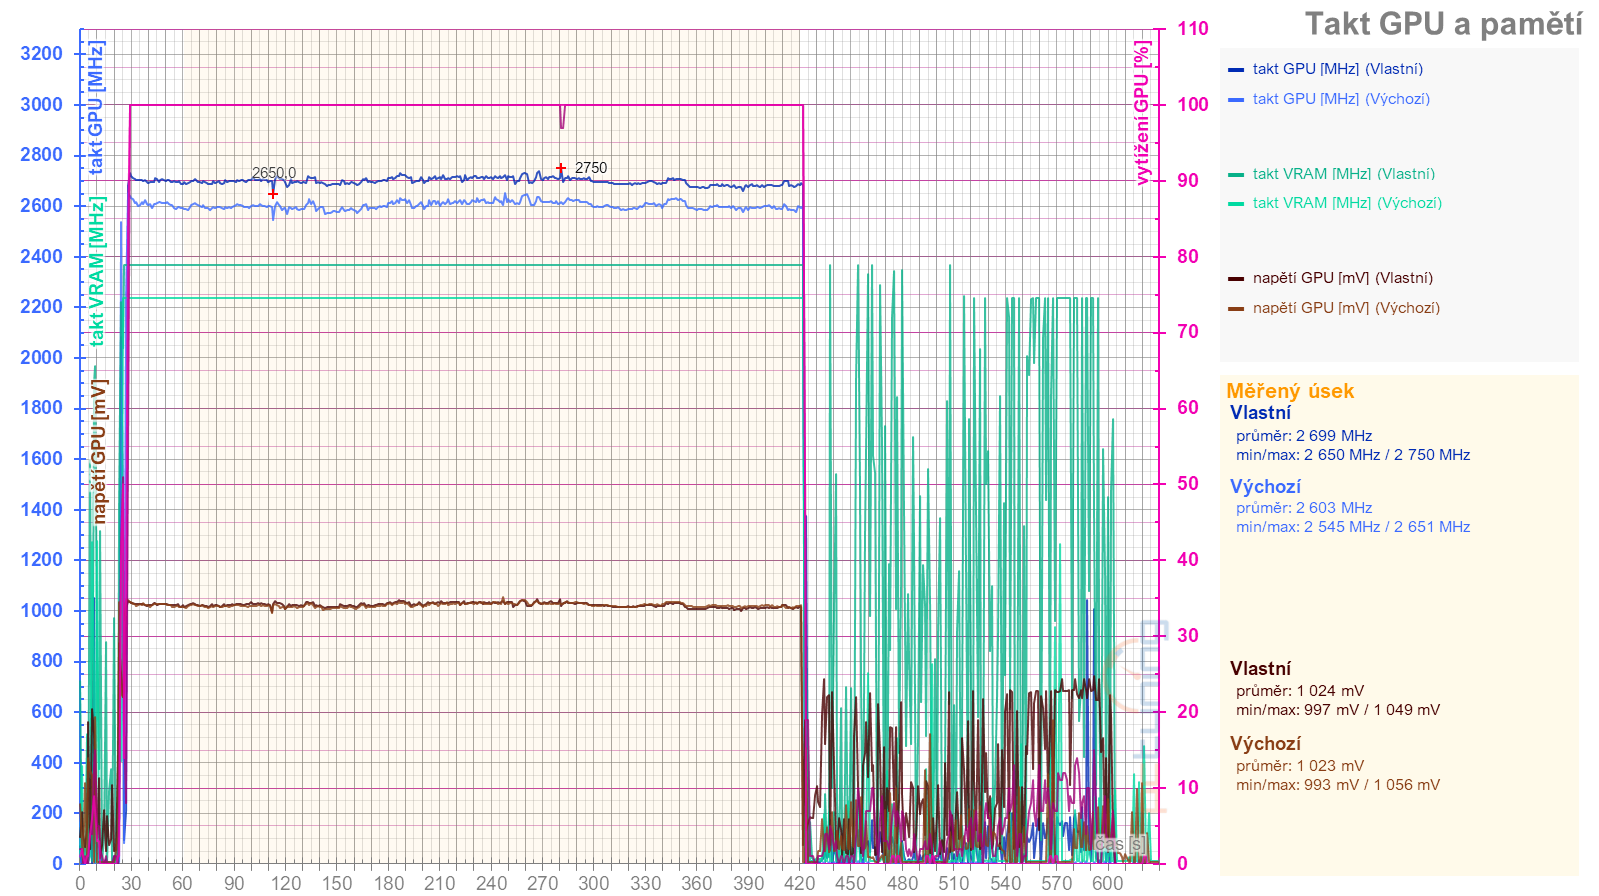Click left axis tick "2400"
This screenshot has width=1599, height=896.
[41, 257]
